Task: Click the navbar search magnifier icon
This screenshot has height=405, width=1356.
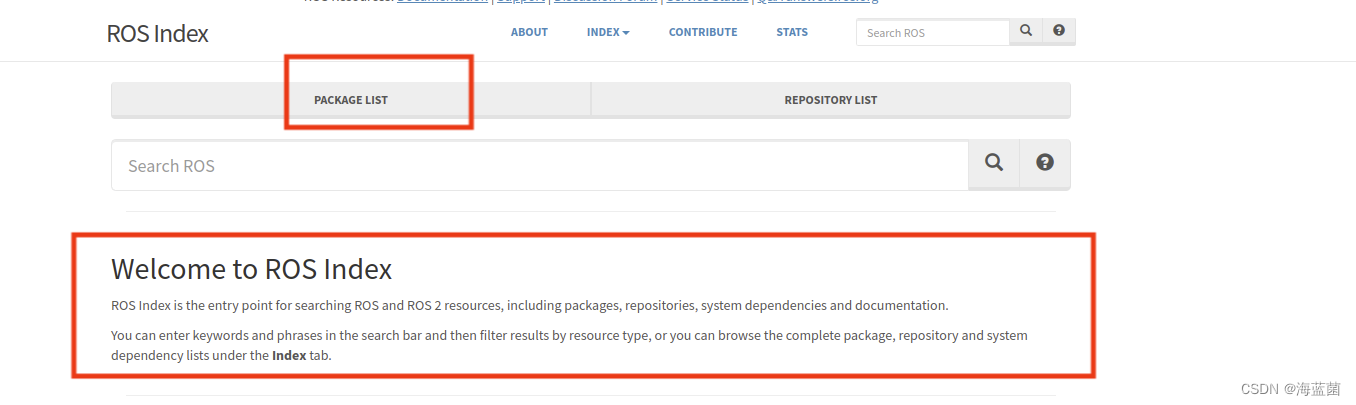Action: pyautogui.click(x=1026, y=32)
